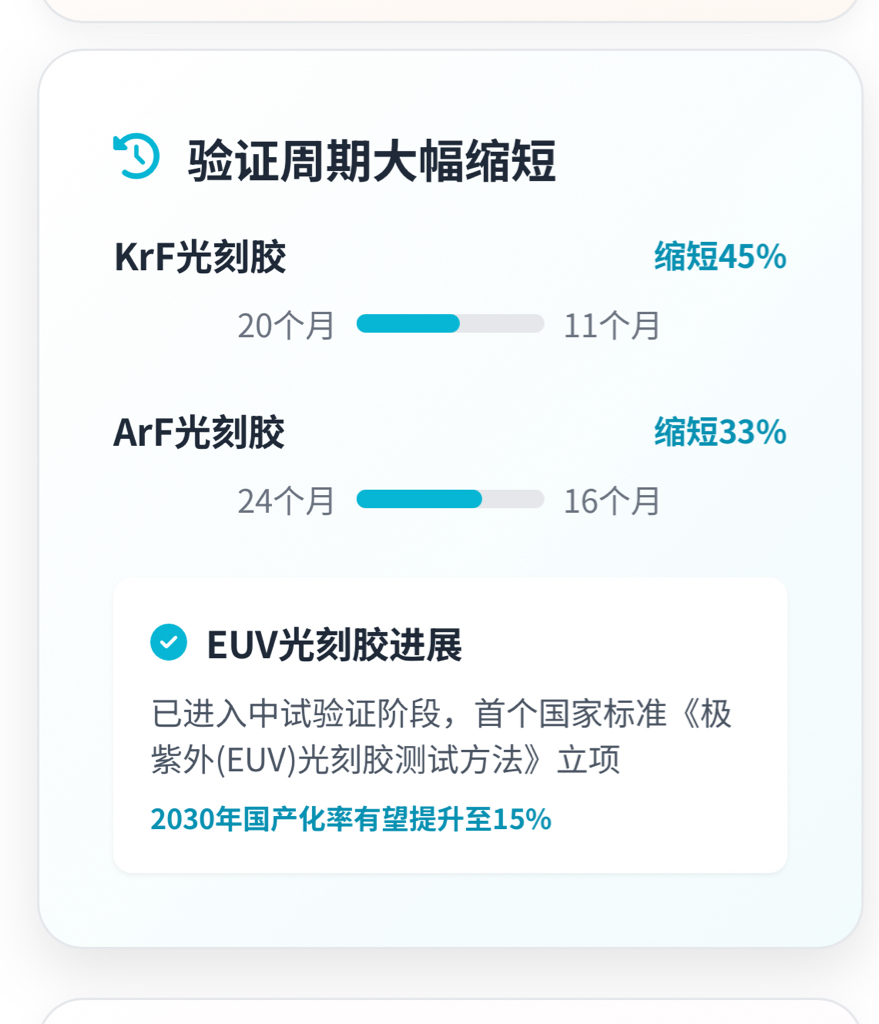This screenshot has width=879, height=1024.
Task: Click the grey unfilled part of KrF bar
Action: pos(502,323)
